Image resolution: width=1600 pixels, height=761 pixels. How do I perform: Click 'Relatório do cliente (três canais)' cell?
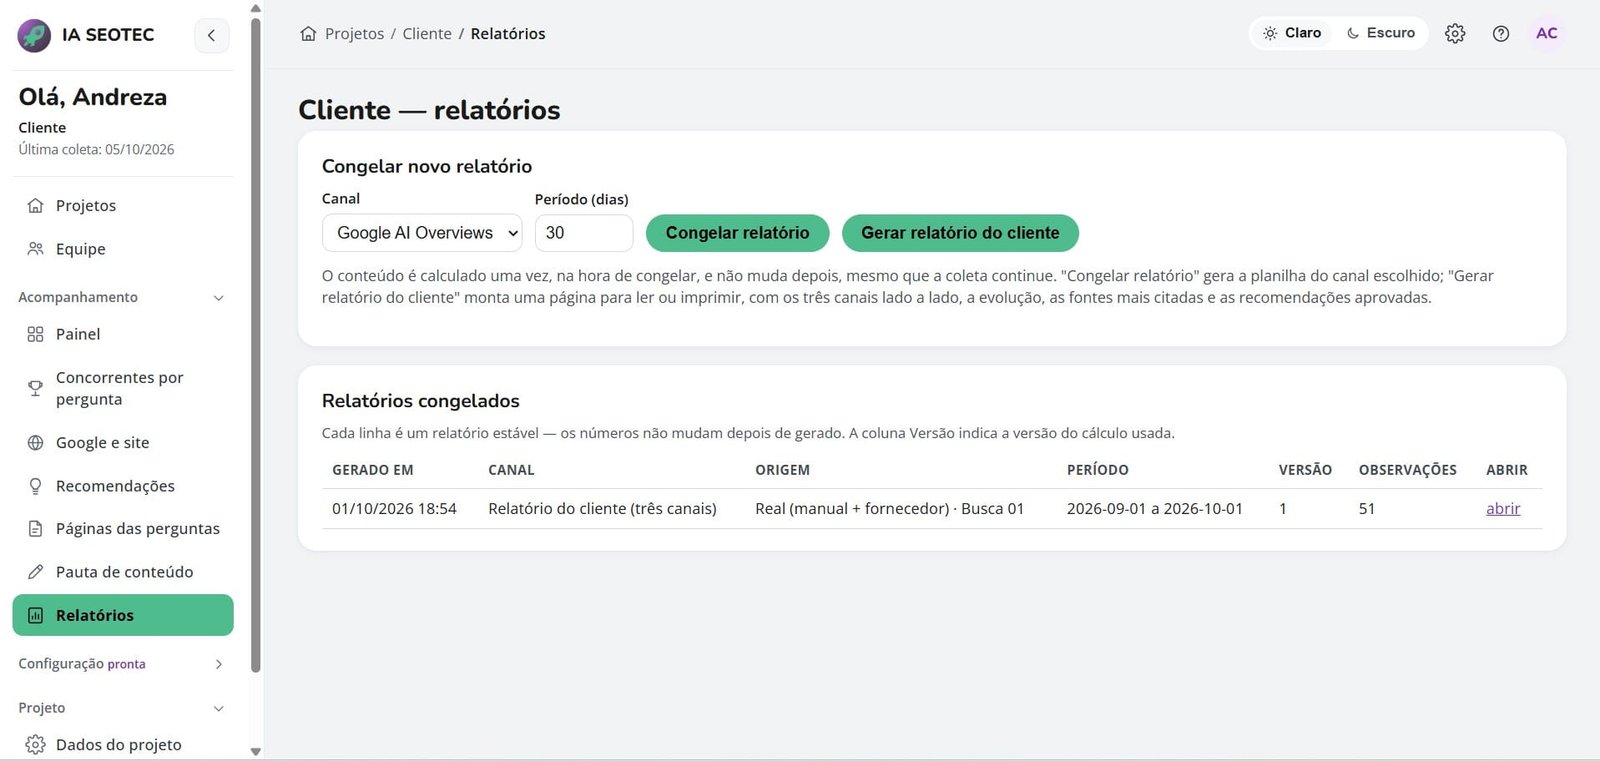pos(602,508)
